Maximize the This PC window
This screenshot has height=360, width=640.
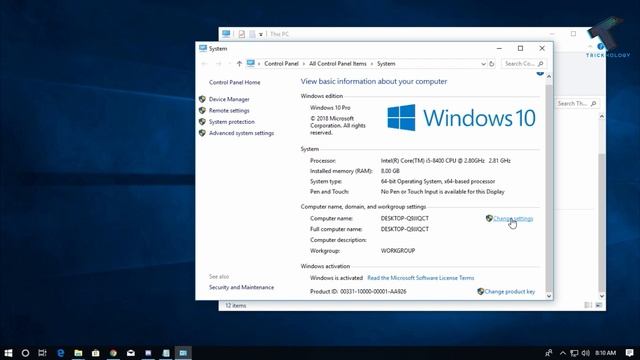573,34
